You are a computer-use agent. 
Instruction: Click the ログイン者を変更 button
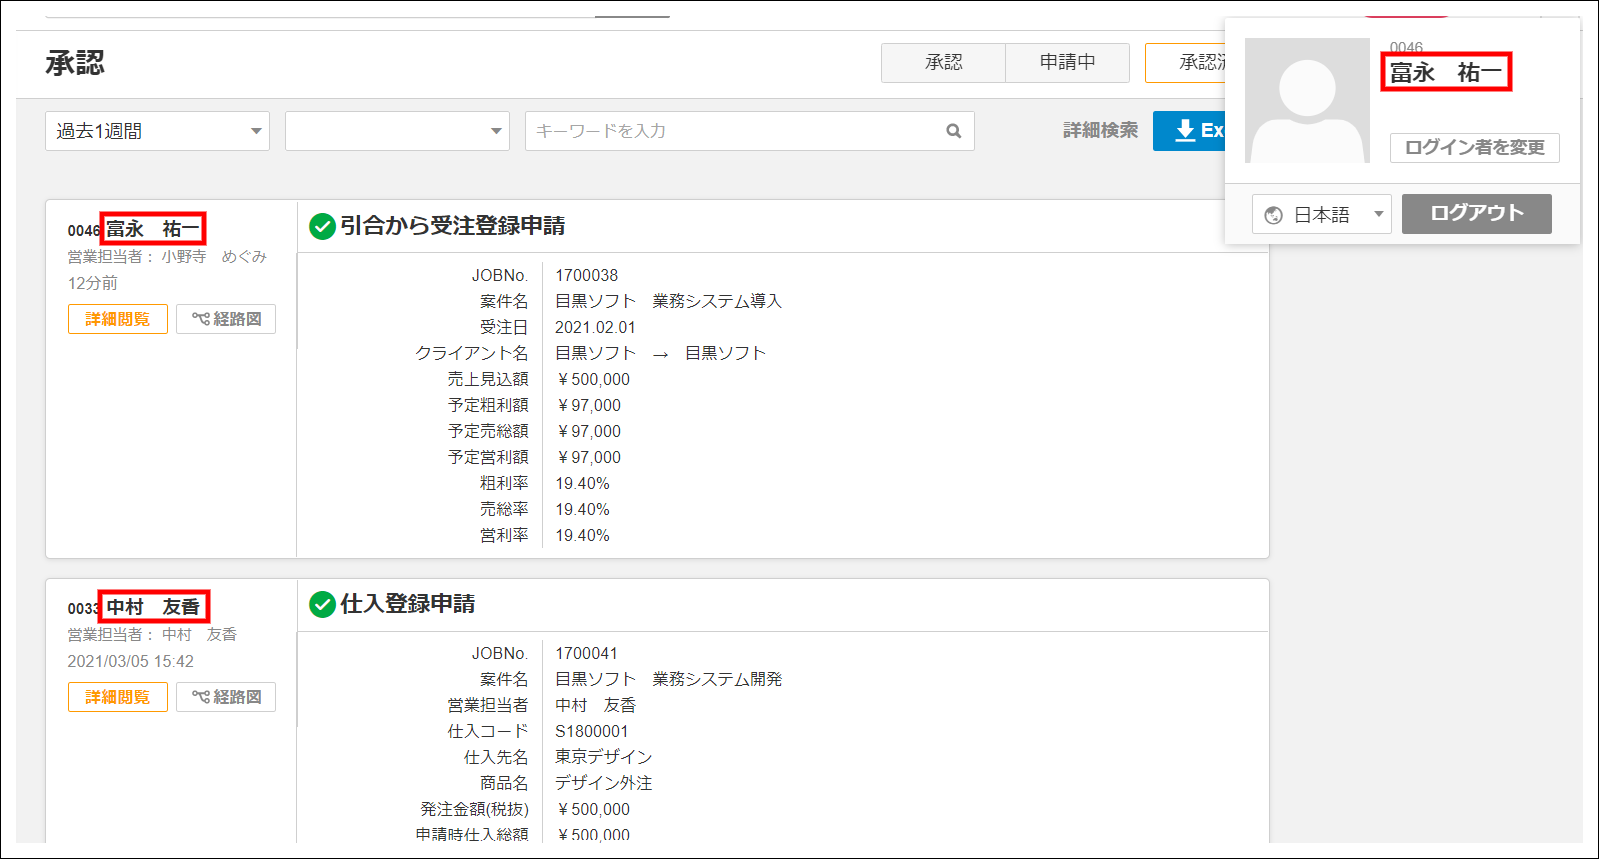click(1474, 148)
